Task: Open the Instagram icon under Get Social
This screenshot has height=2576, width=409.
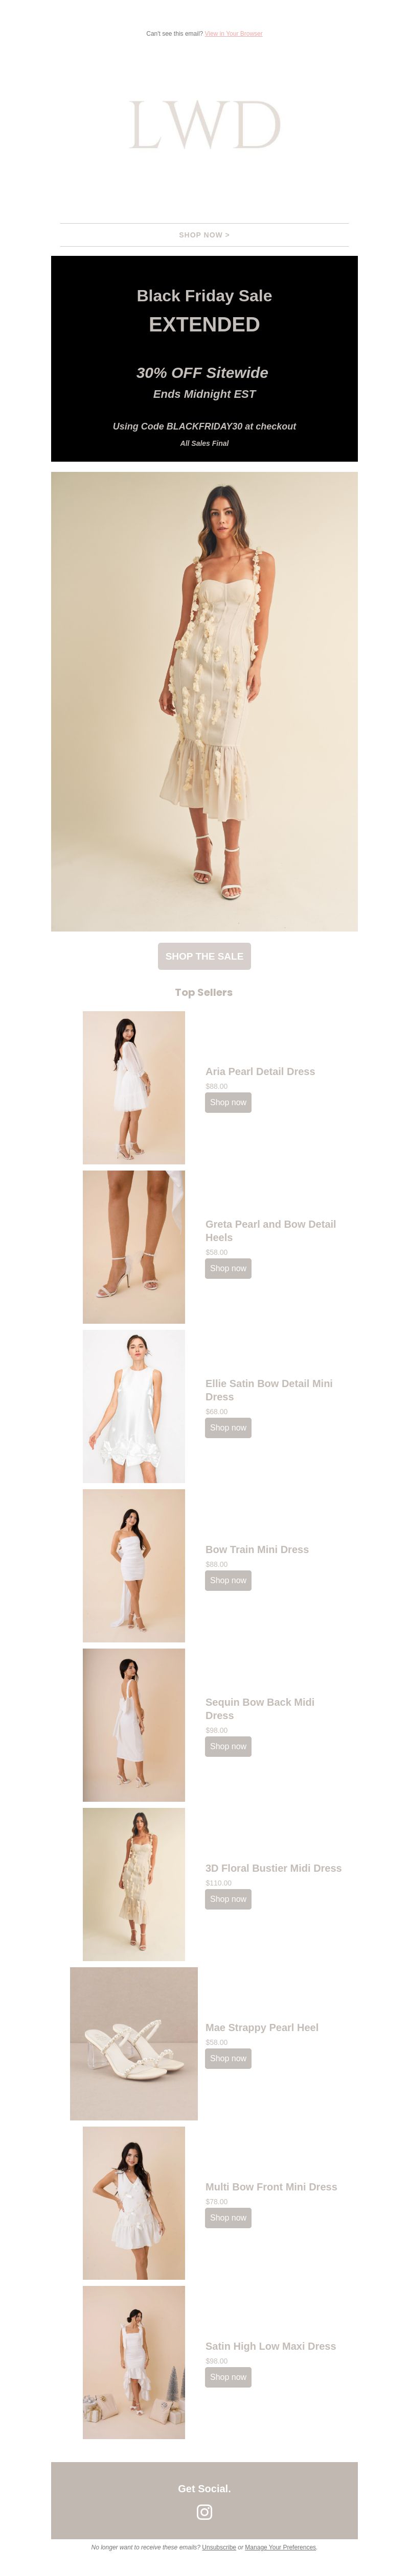Action: tap(204, 2511)
